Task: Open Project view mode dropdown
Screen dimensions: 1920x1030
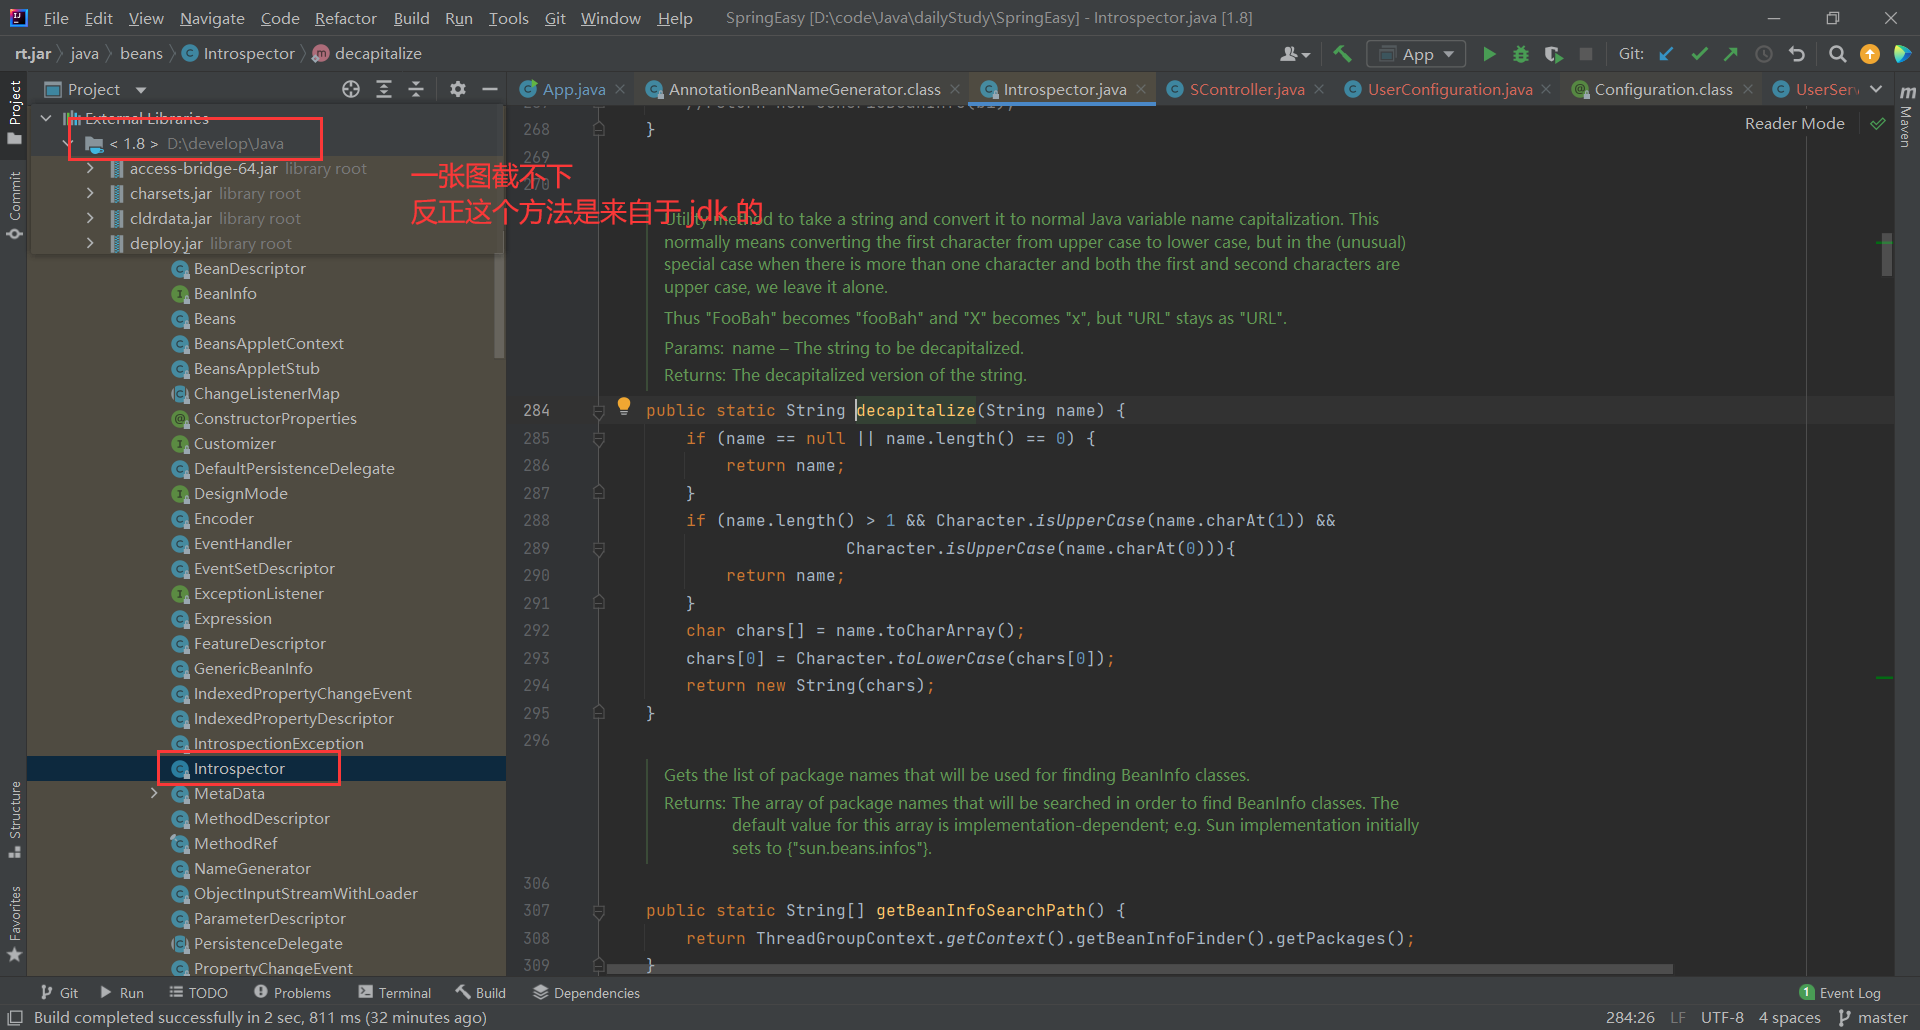Action: 141,90
